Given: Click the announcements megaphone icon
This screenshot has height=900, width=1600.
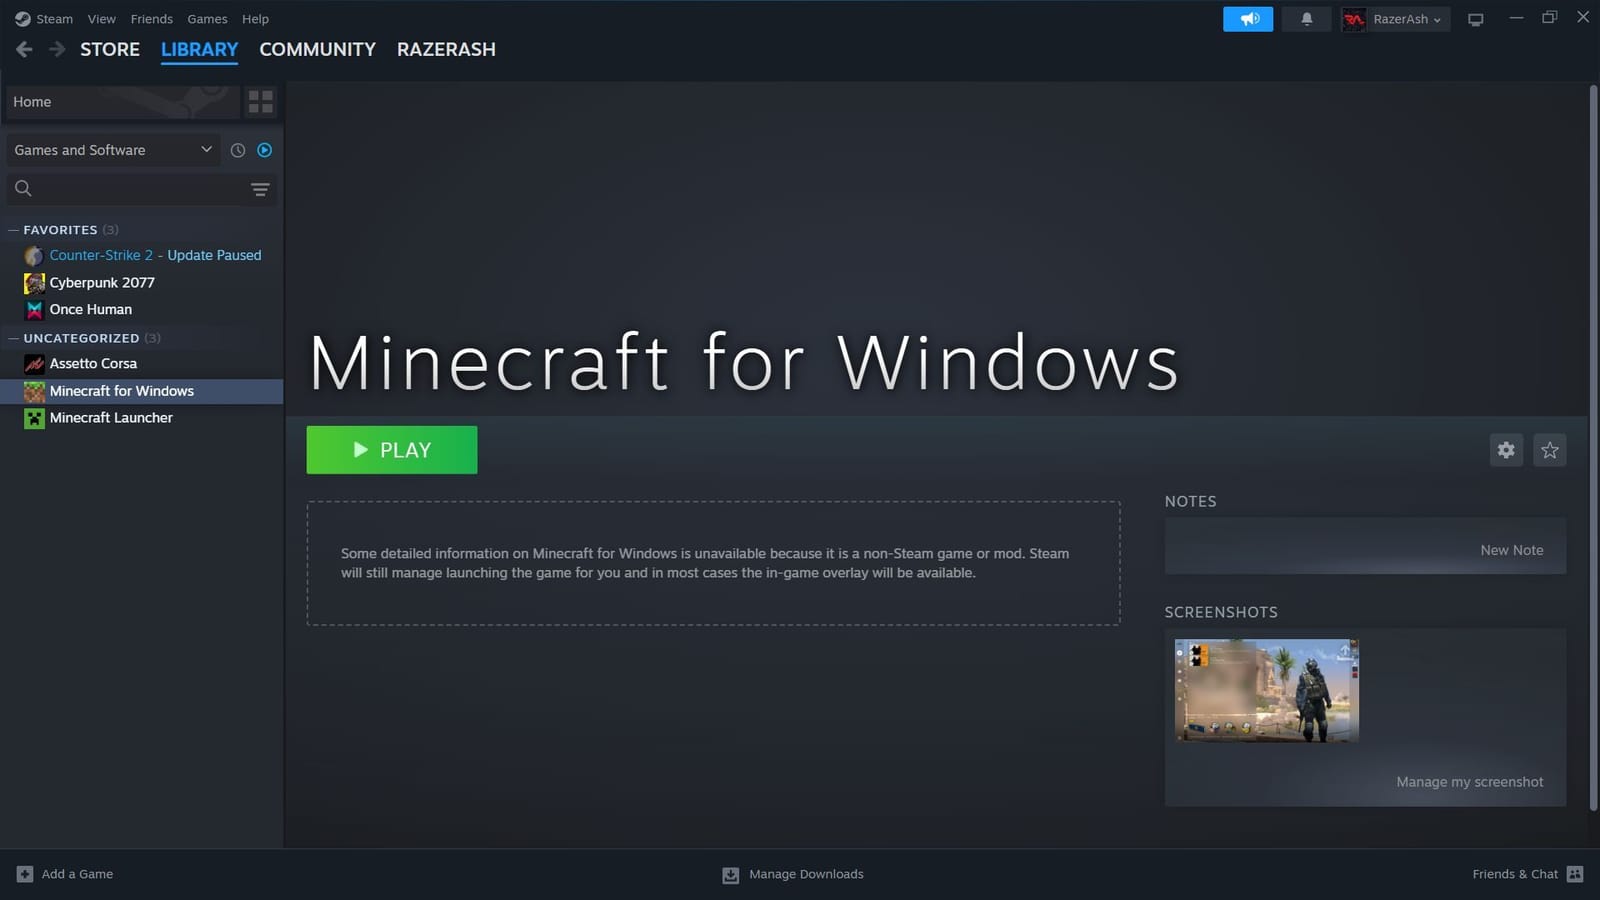Looking at the screenshot, I should (1248, 19).
